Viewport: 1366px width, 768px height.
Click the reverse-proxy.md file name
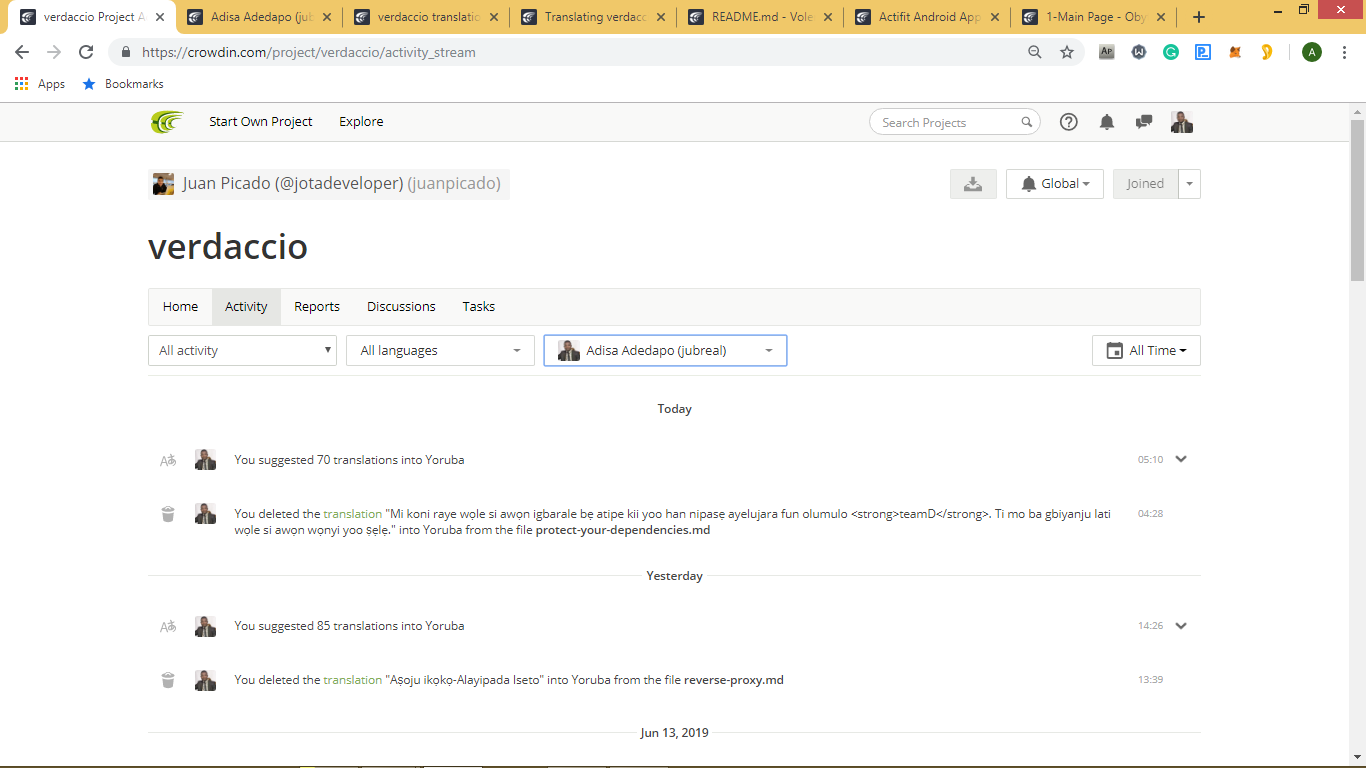point(734,680)
